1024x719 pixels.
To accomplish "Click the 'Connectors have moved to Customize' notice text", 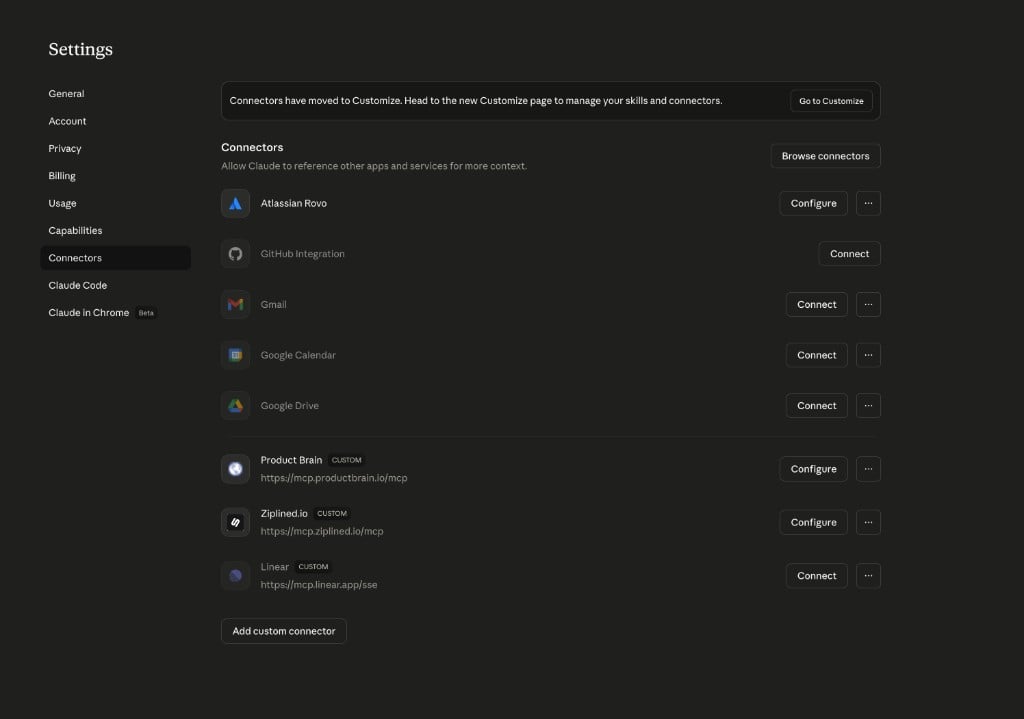I will pyautogui.click(x=475, y=101).
